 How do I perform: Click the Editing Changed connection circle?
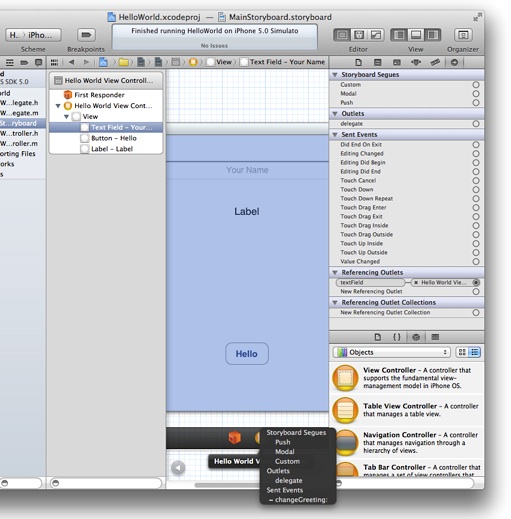click(x=476, y=154)
